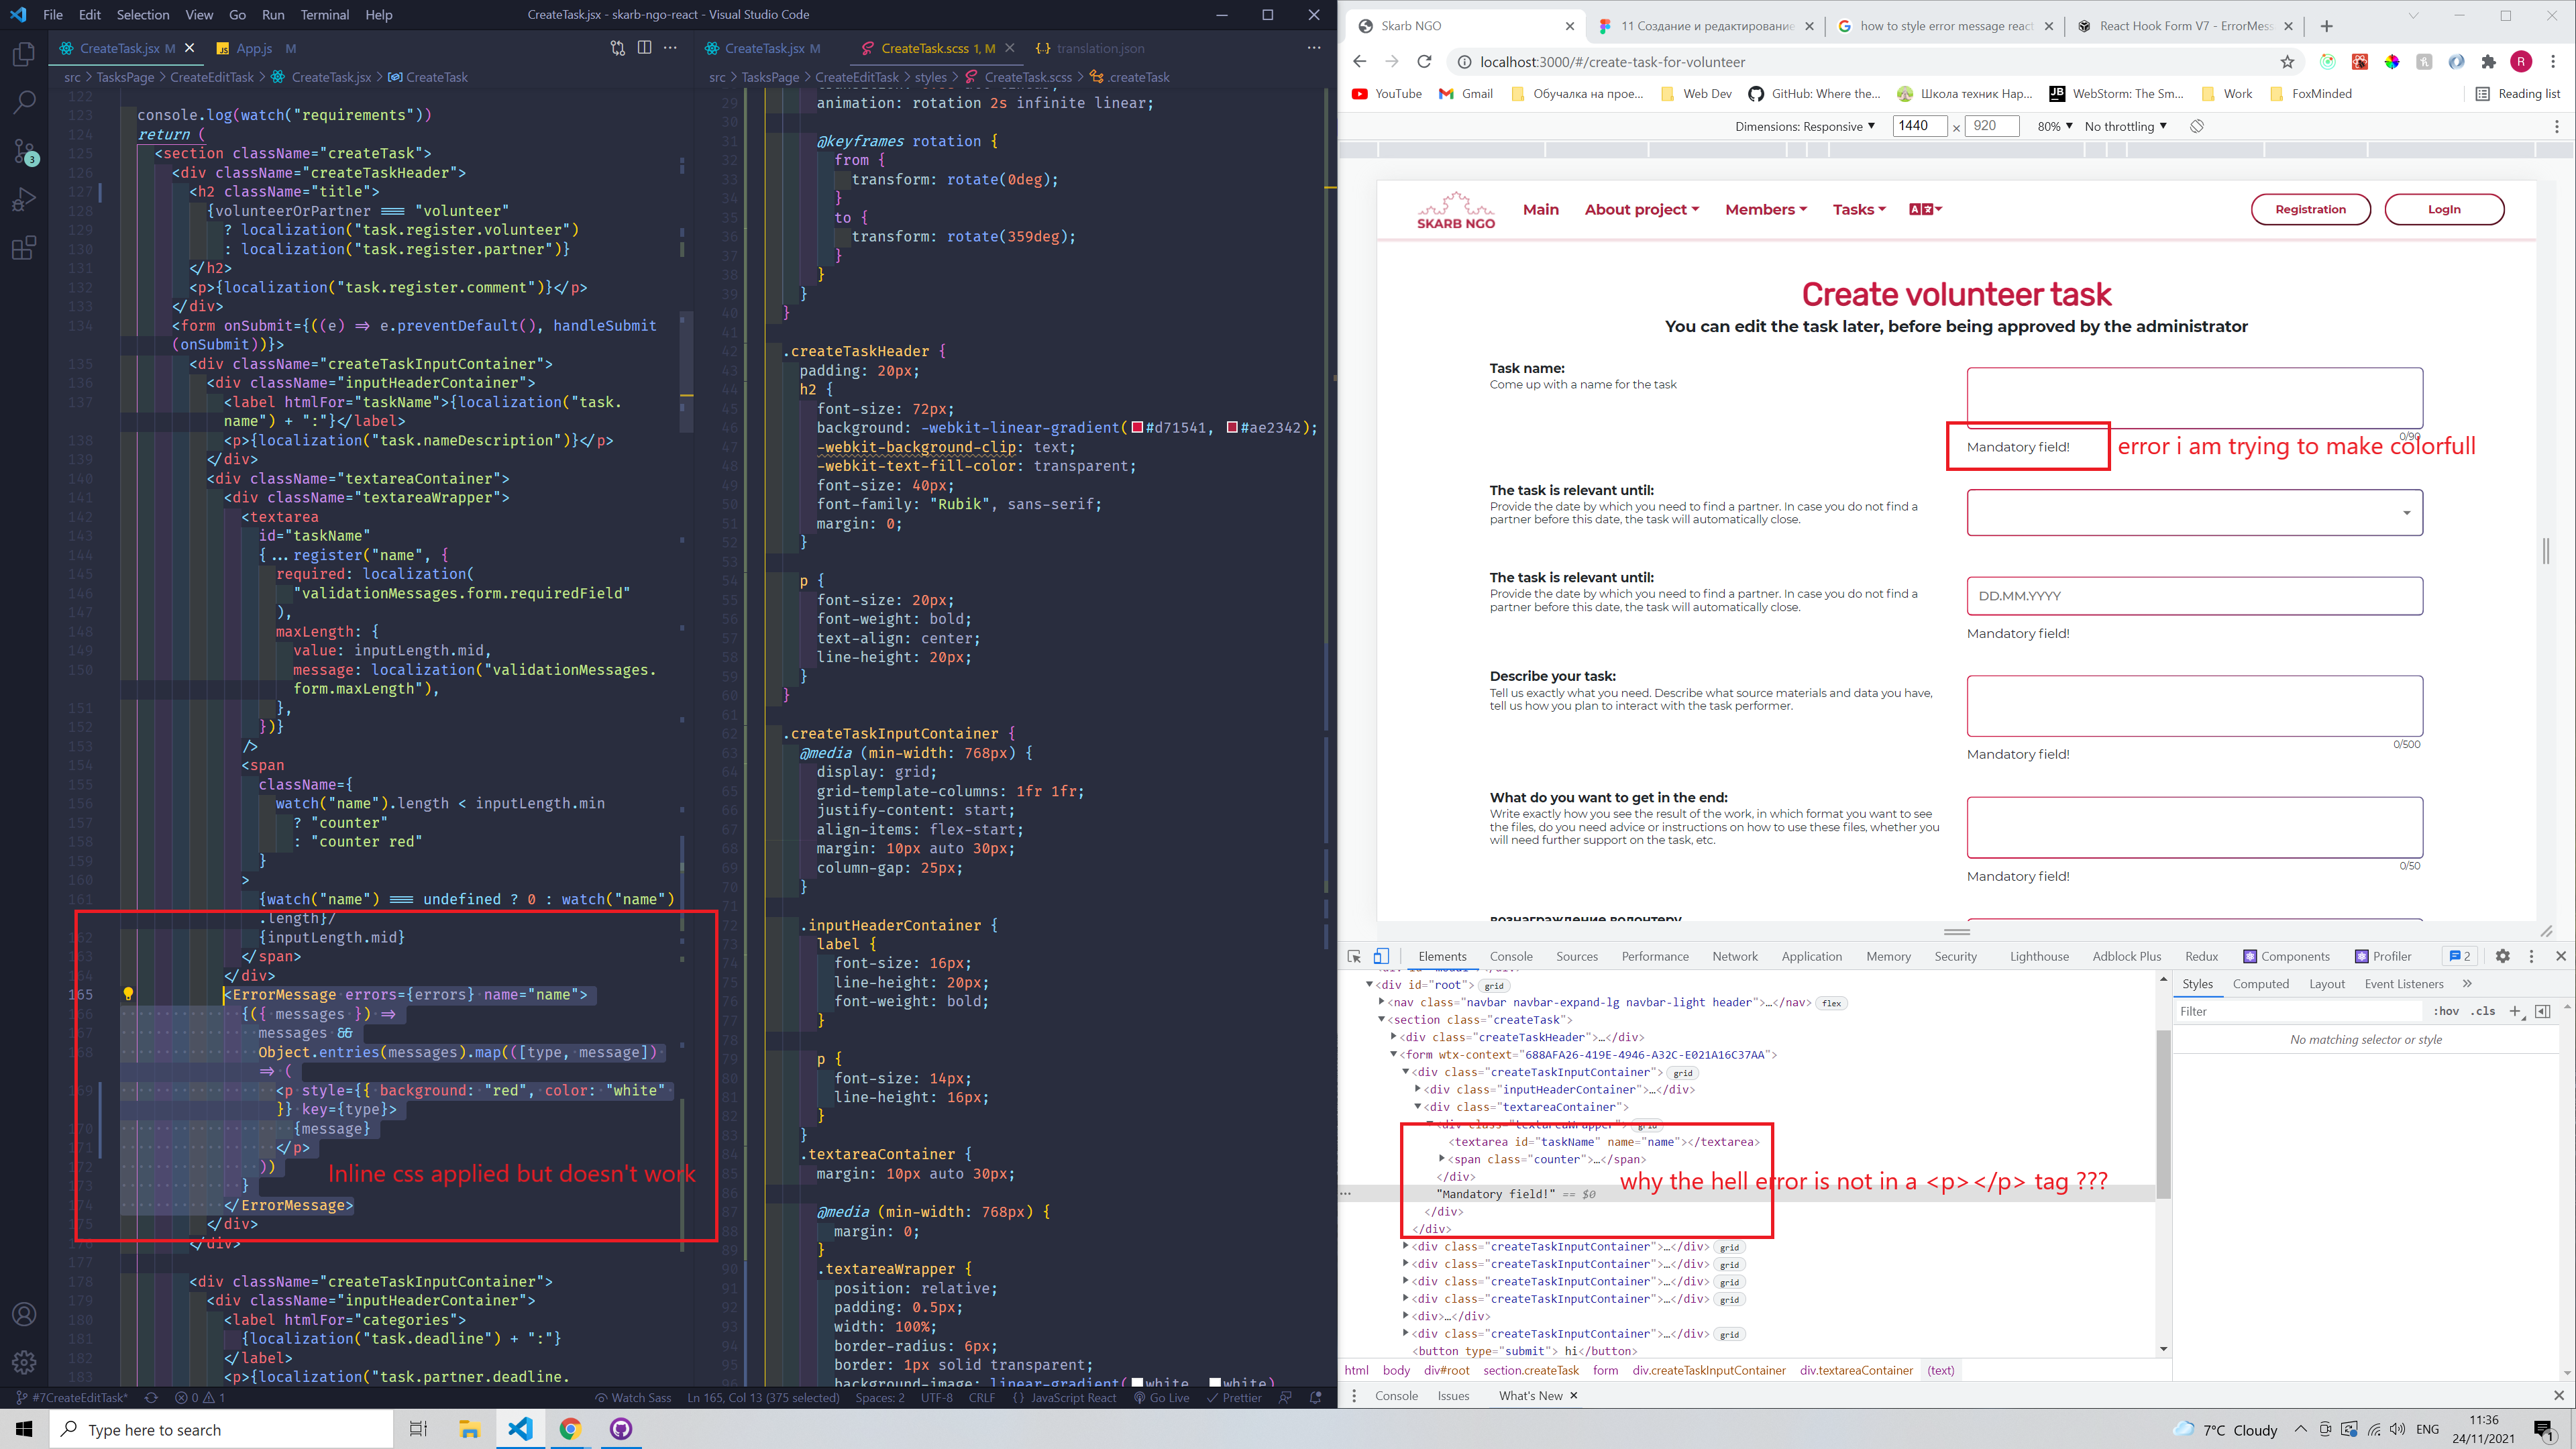Open Dimensions: Responsive dropdown
Viewport: 2576px width, 1449px height.
(x=1804, y=126)
